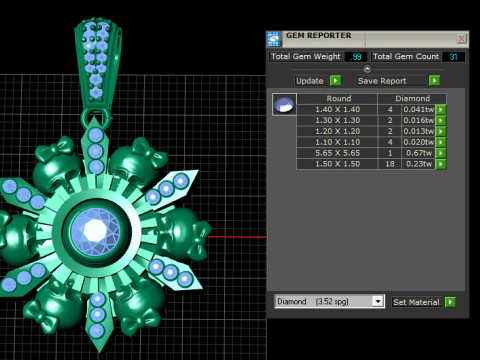Screen dimensions: 480x360
Task: Click the pendant bail with pavé stones
Action: point(97,63)
